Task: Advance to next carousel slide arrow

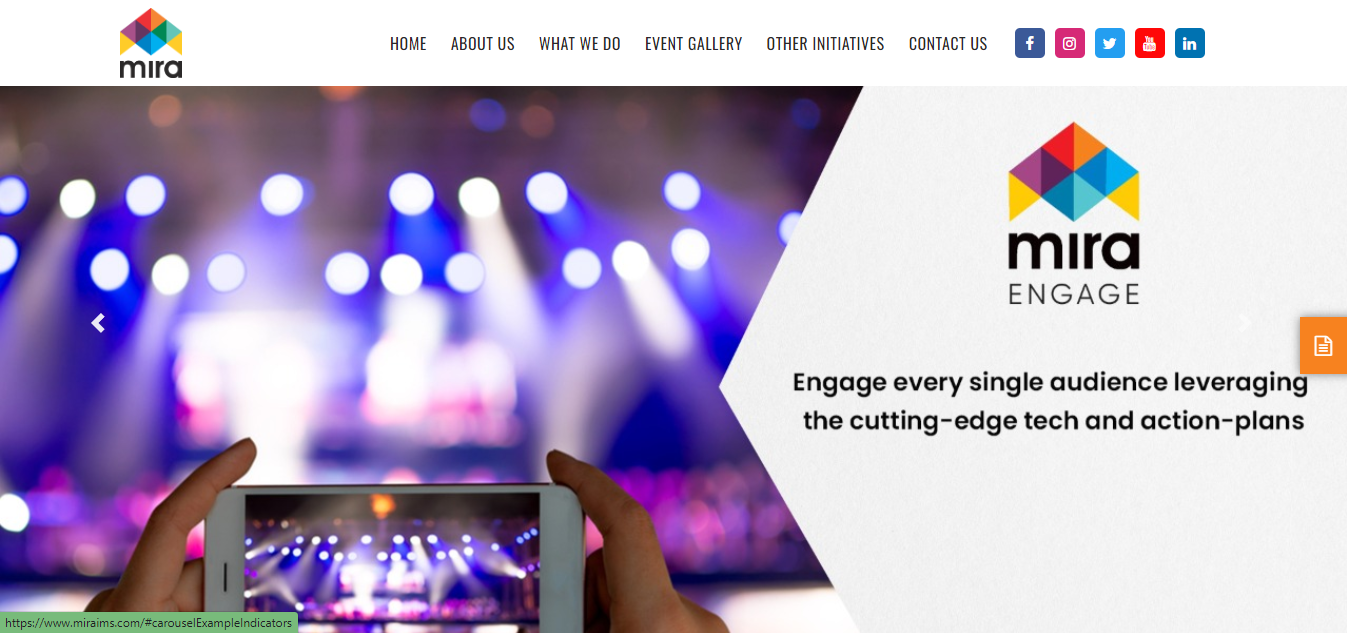Action: point(1245,323)
